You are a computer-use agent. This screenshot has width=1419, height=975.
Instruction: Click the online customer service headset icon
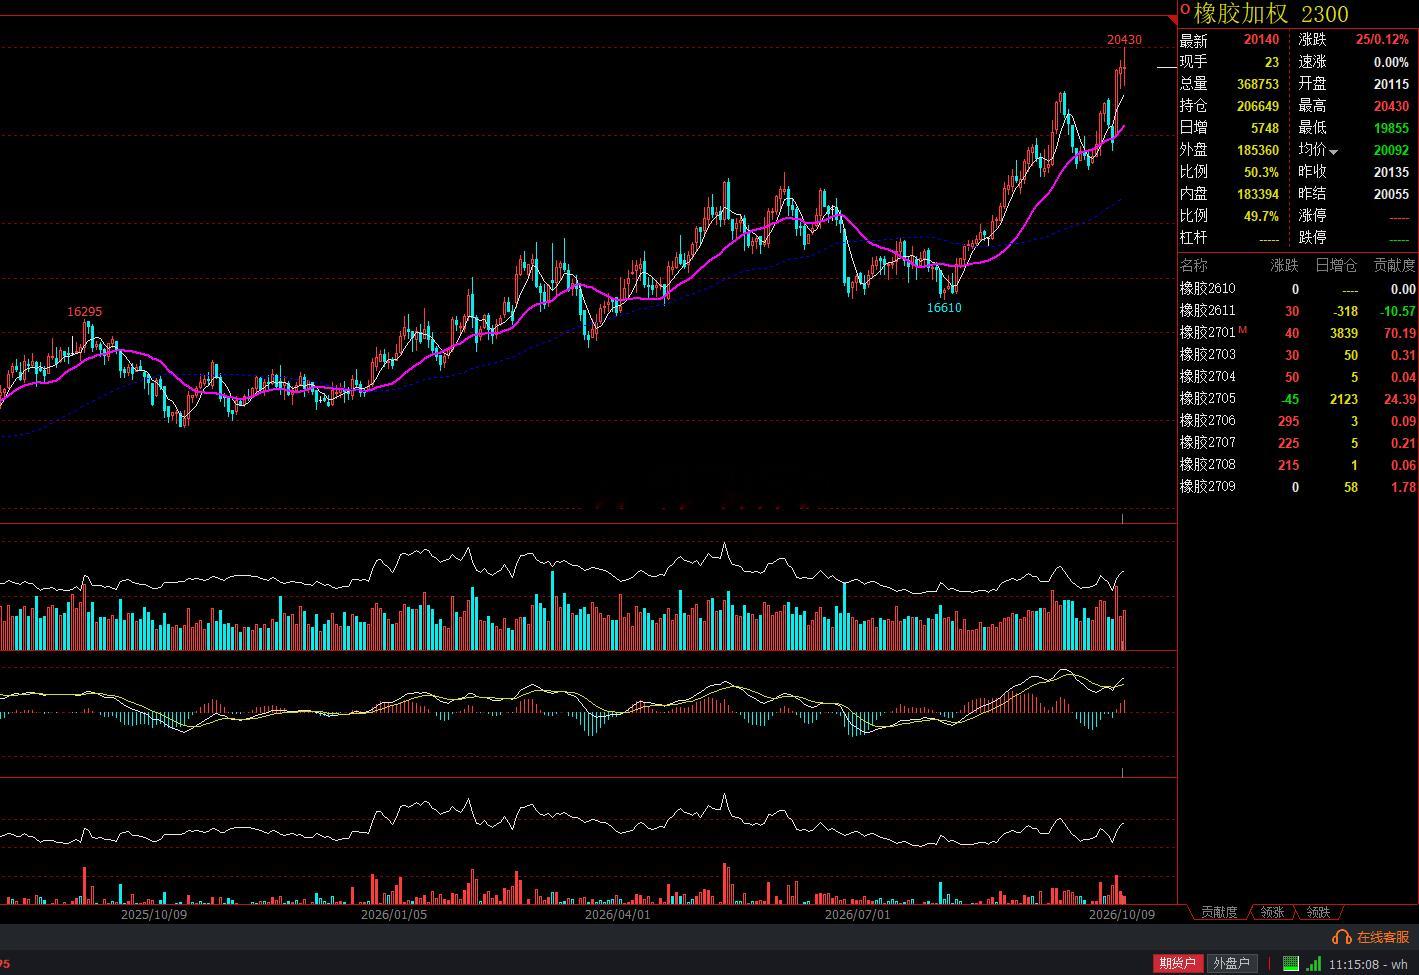click(1342, 937)
